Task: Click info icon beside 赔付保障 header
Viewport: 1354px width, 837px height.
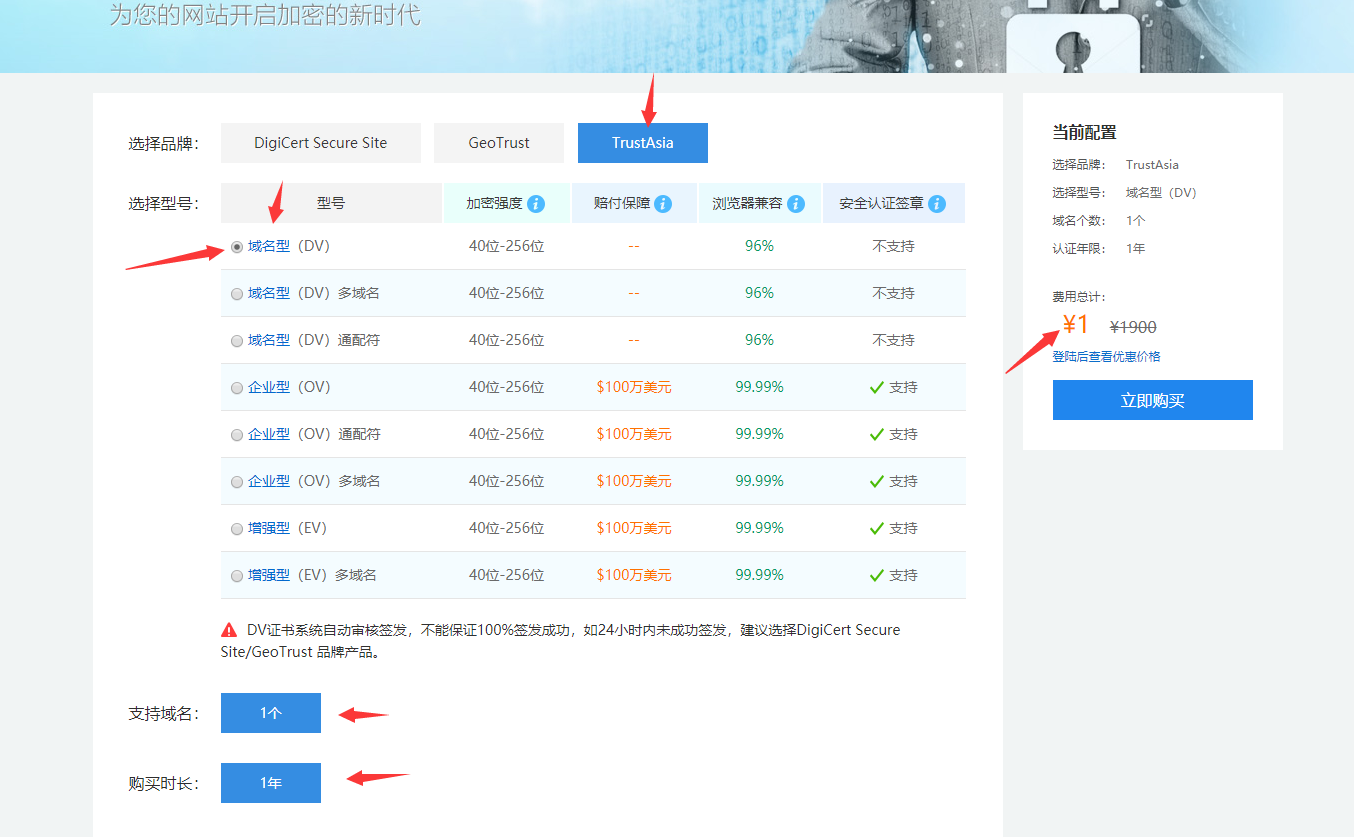Action: click(663, 204)
